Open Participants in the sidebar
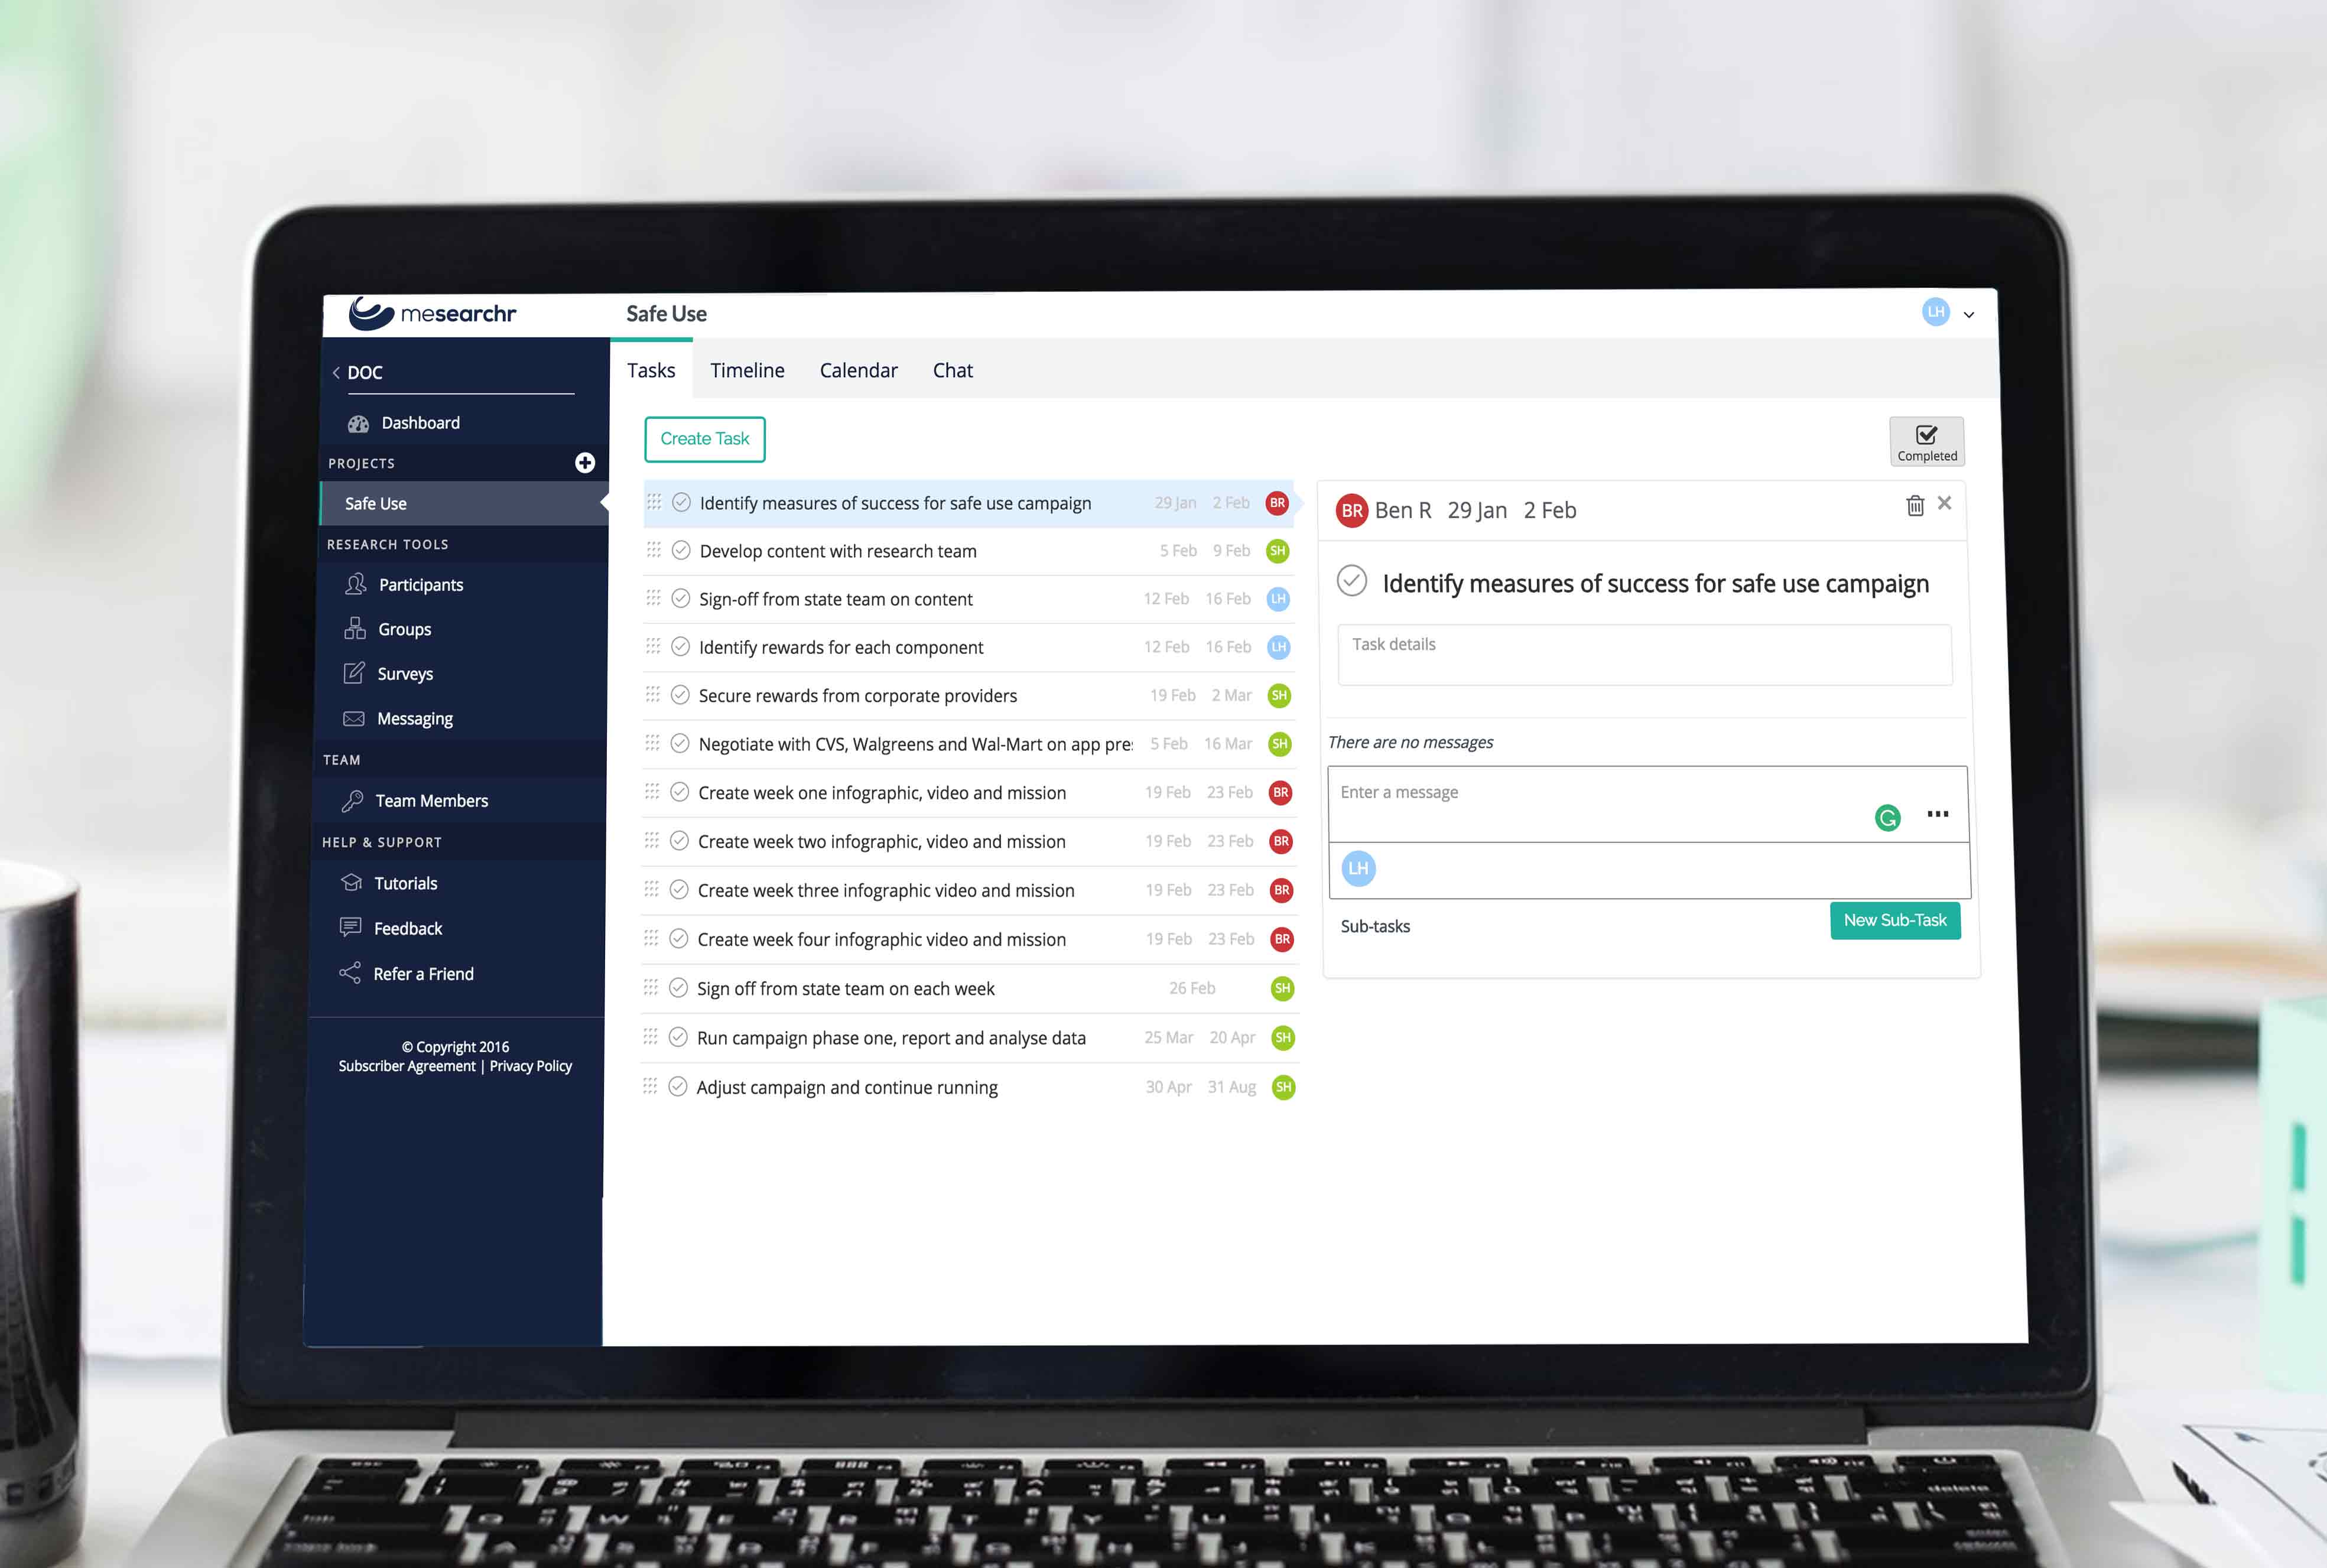 [420, 585]
